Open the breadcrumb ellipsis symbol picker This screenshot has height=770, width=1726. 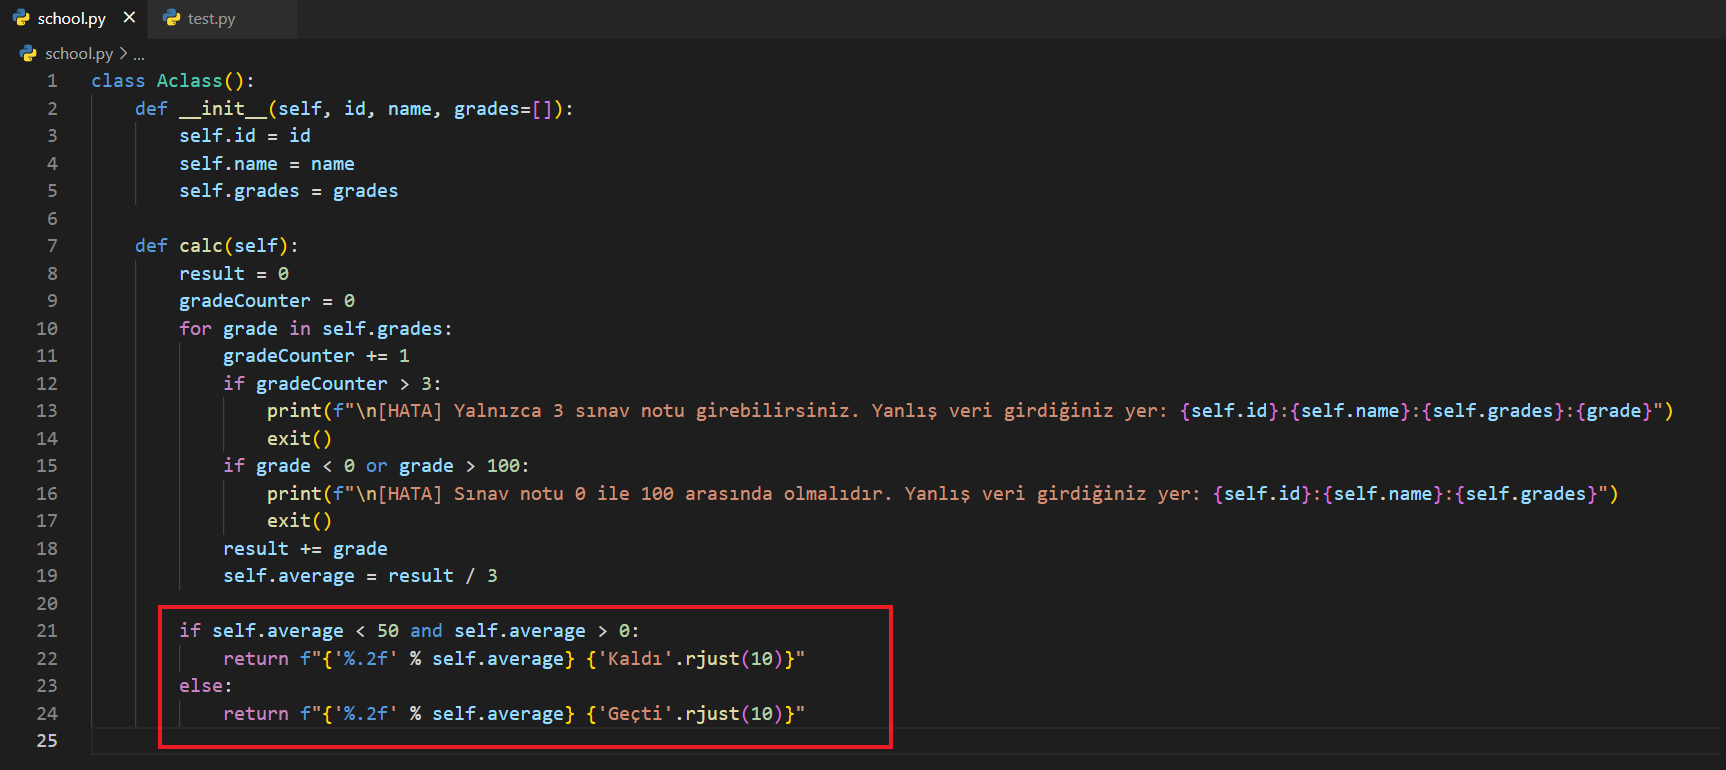click(139, 54)
